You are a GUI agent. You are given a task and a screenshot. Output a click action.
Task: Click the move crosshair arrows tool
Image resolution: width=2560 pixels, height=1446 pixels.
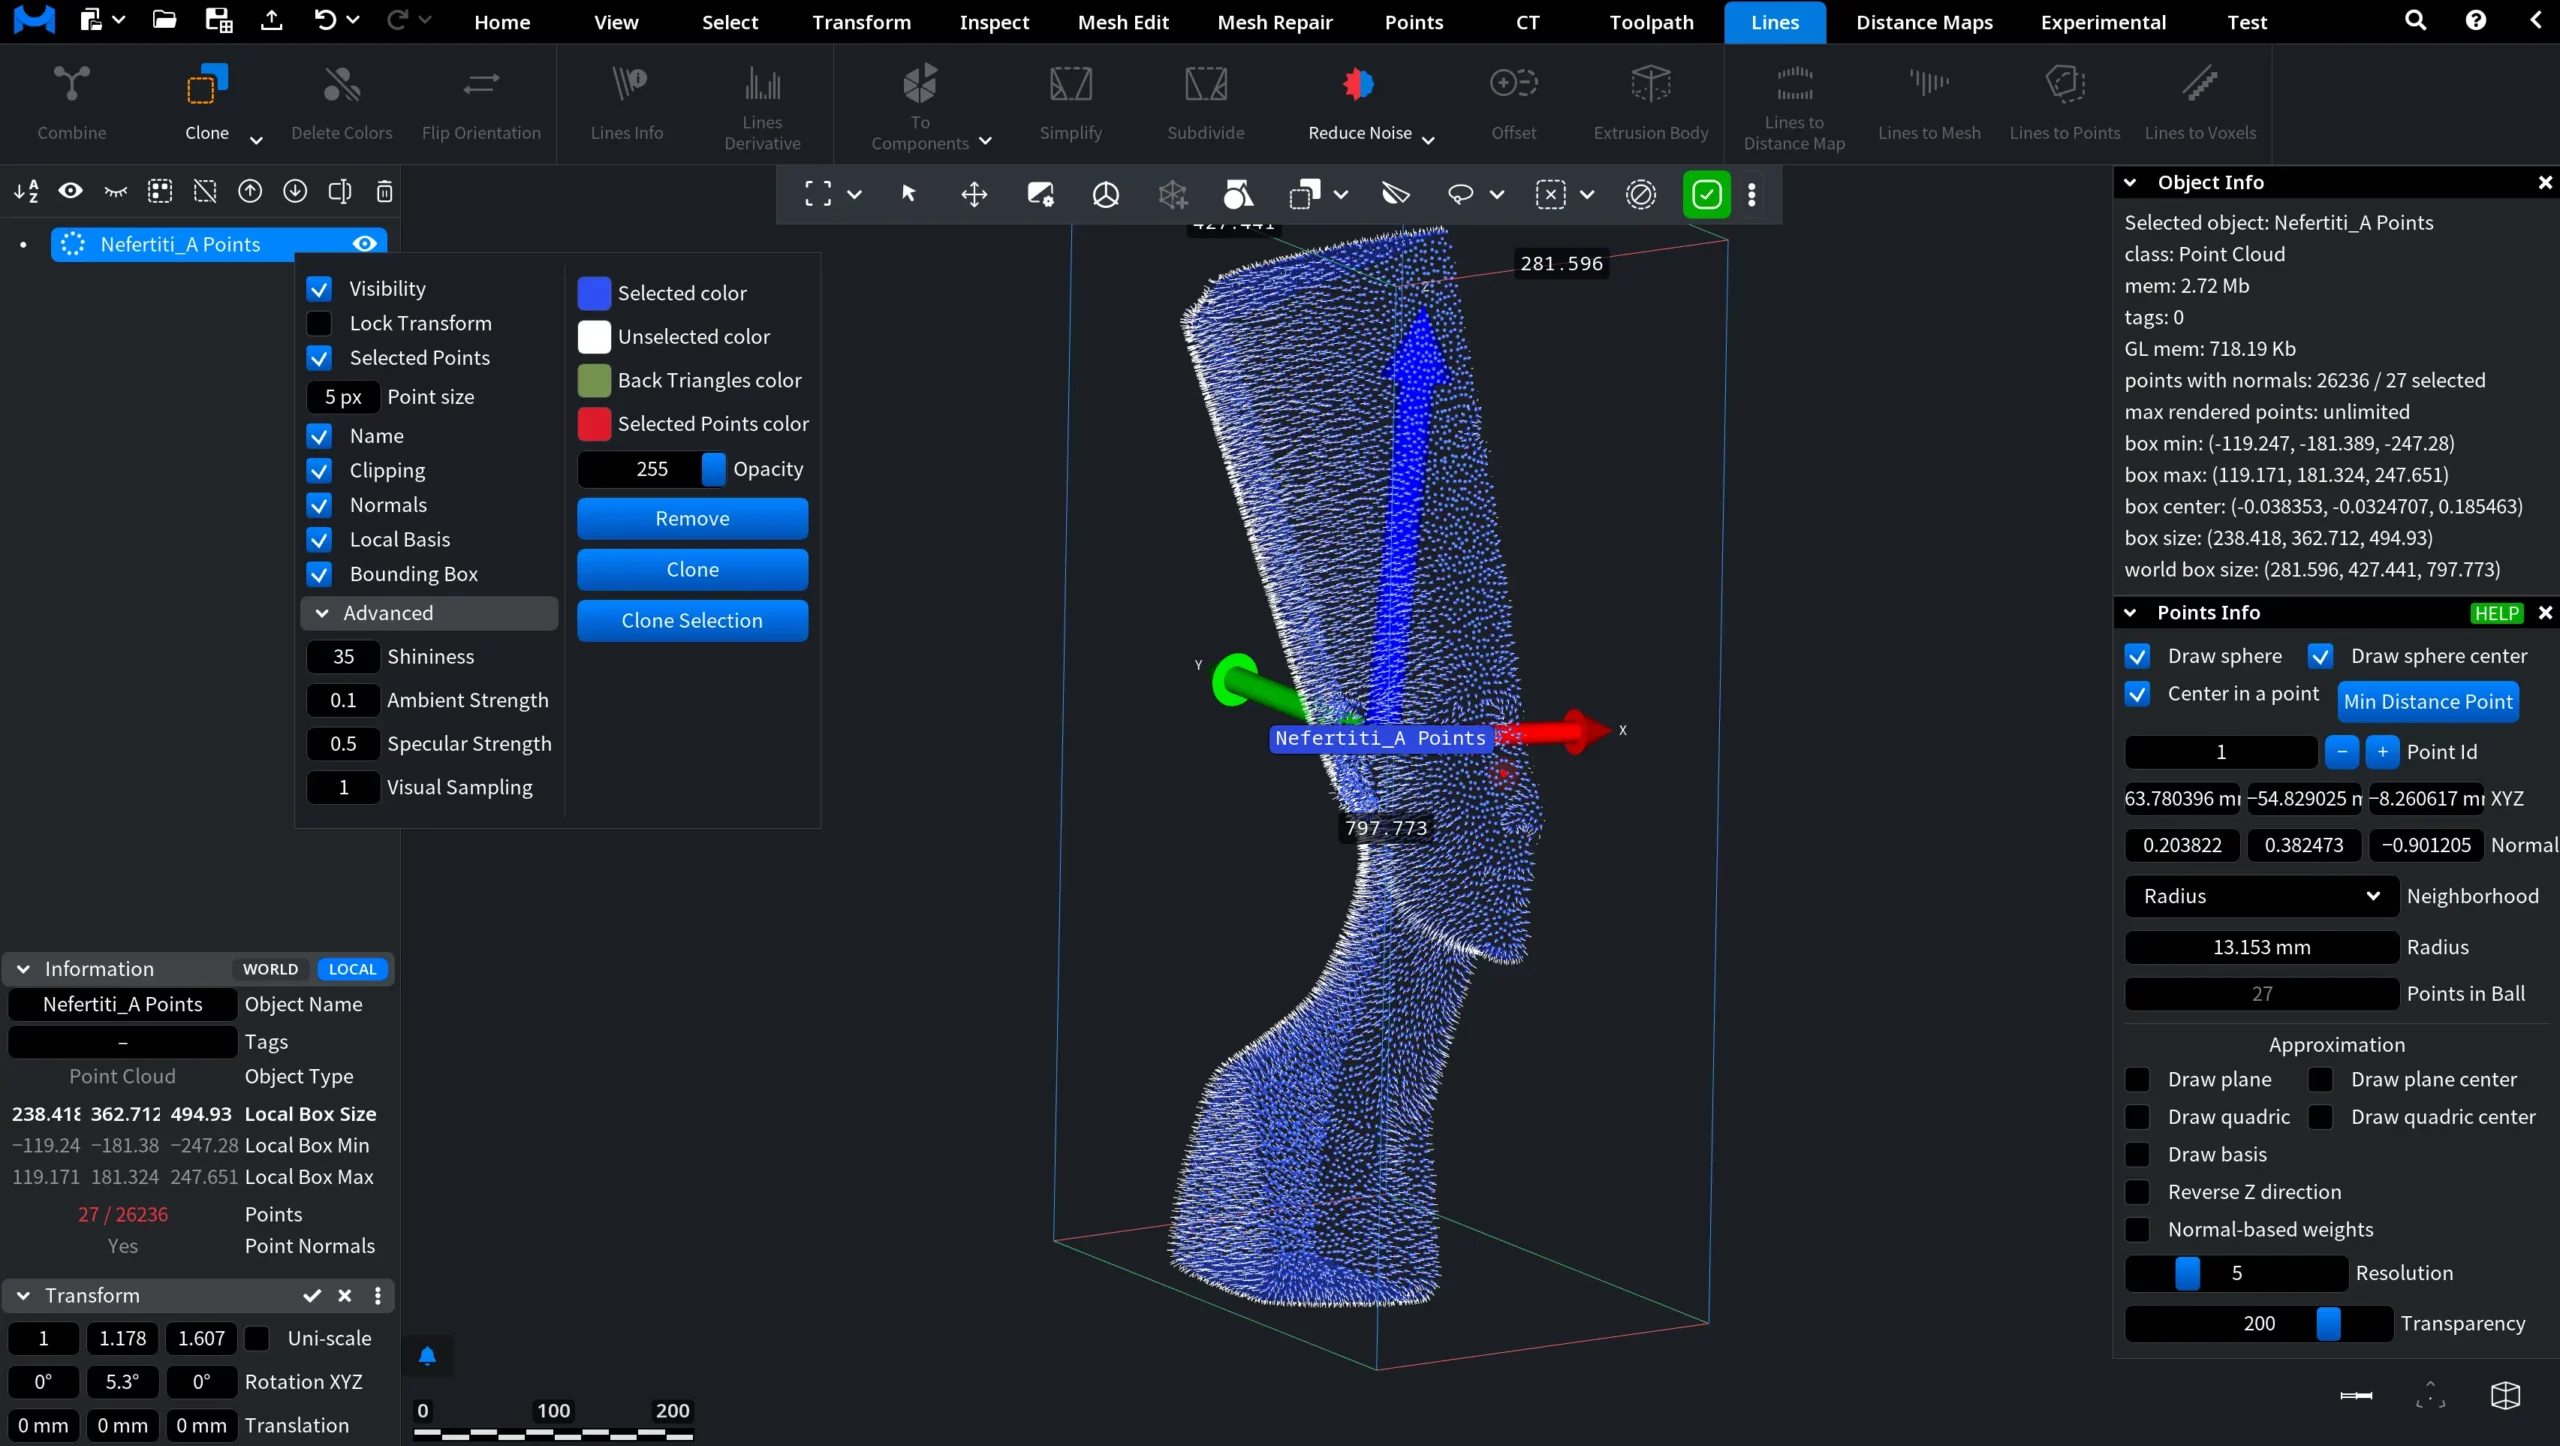974,194
